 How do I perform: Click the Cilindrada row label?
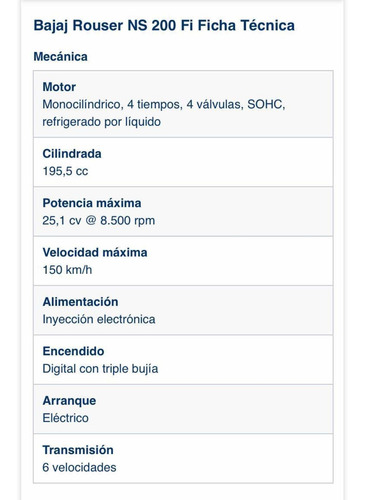point(72,154)
